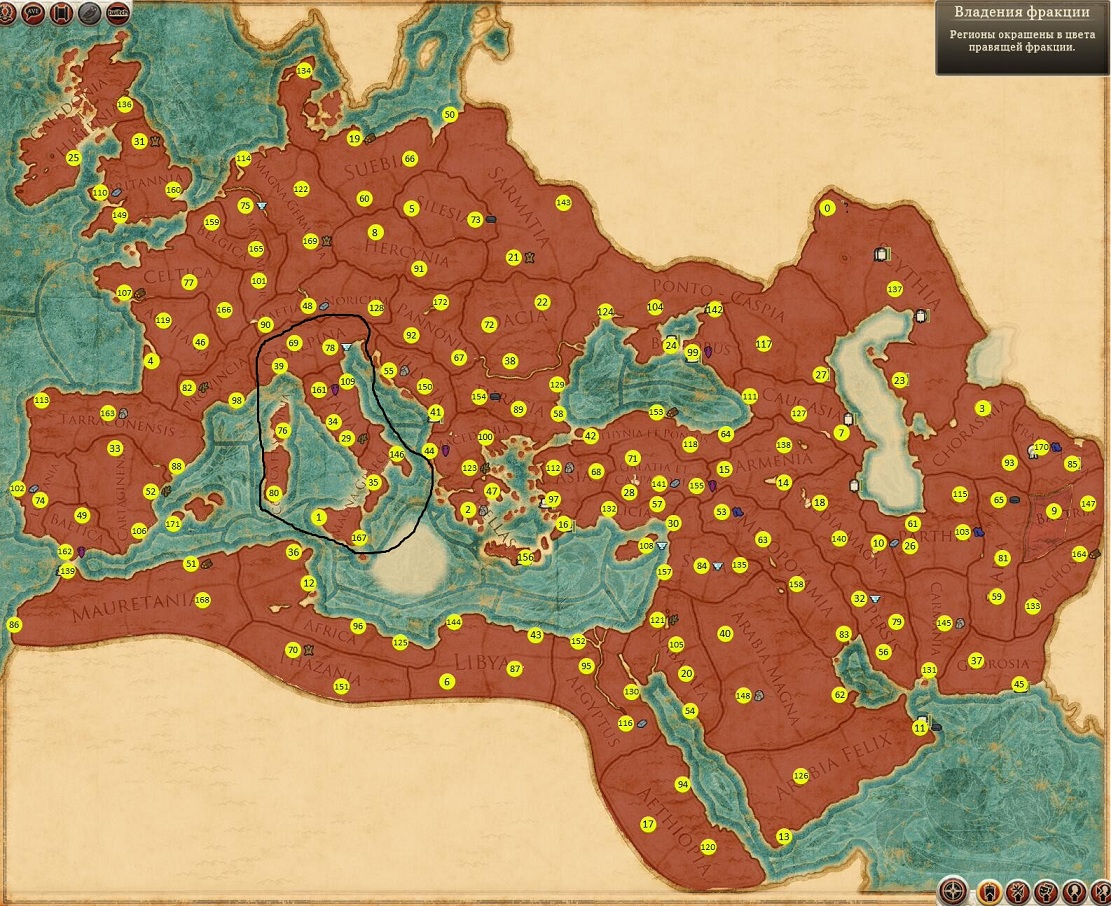Screen dimensions: 1111x906
Task: Select the head silhouette map overlay icon
Action: click(x=1074, y=890)
